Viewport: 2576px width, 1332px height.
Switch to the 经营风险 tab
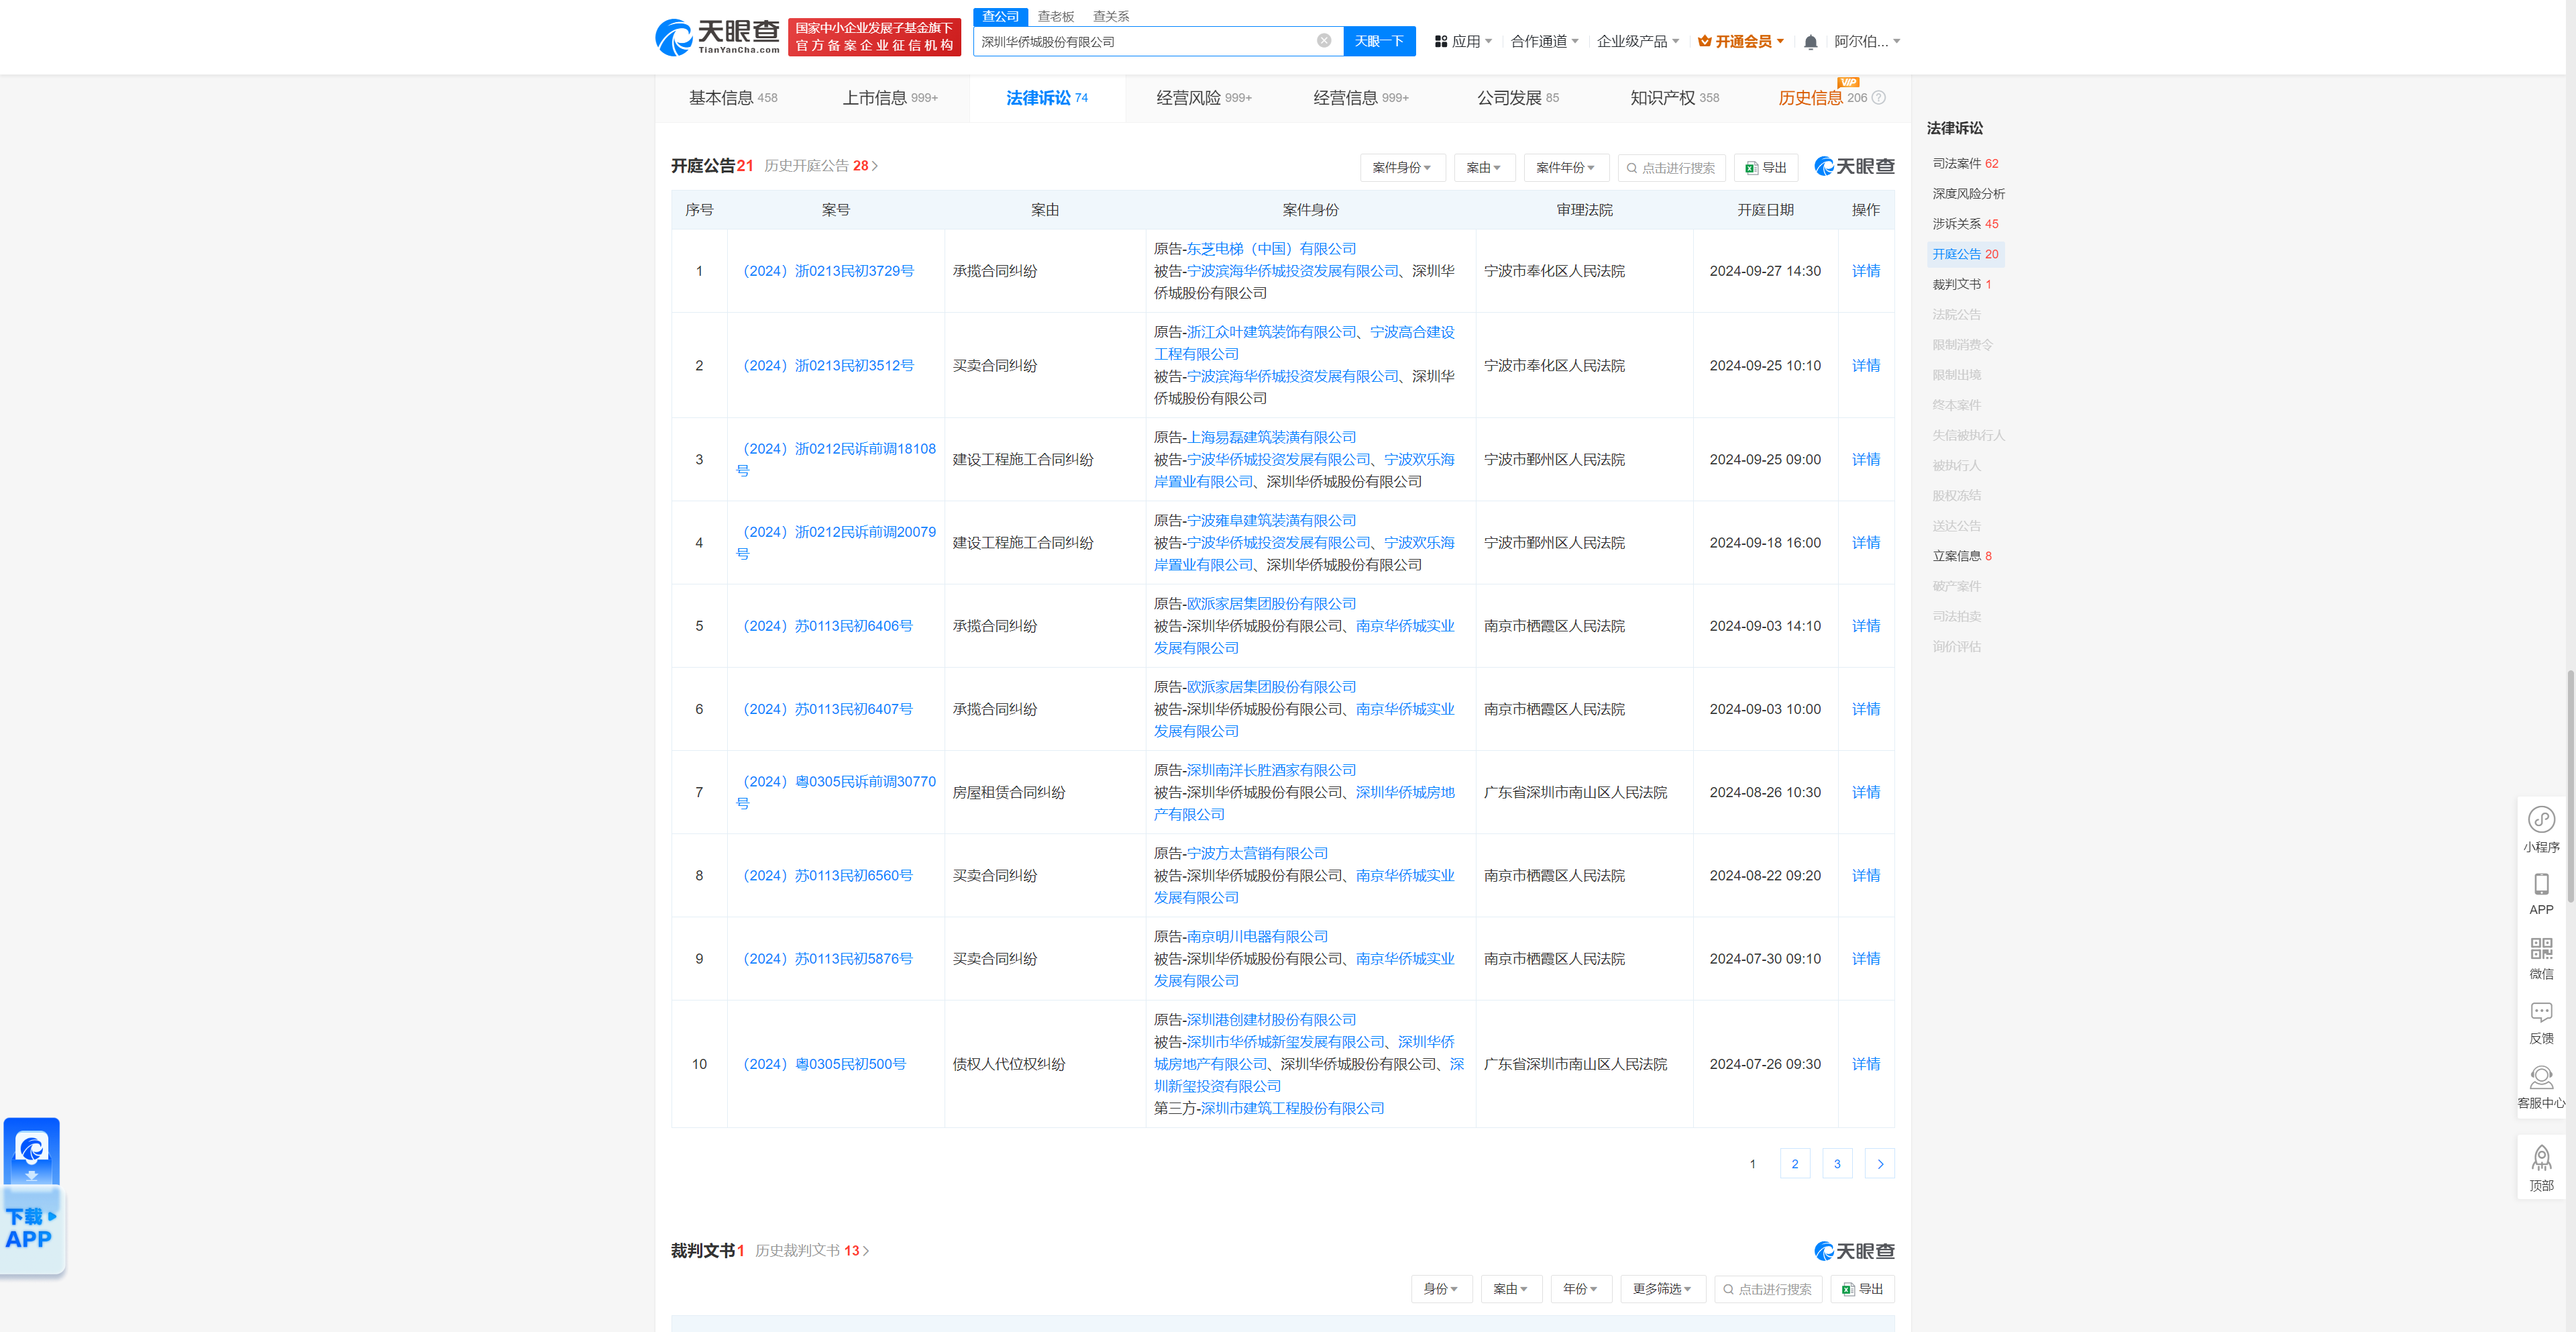pos(1204,98)
